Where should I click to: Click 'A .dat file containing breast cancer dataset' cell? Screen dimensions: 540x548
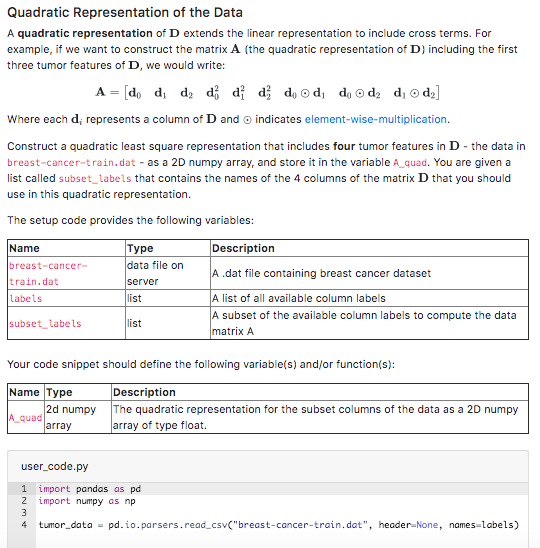point(369,273)
